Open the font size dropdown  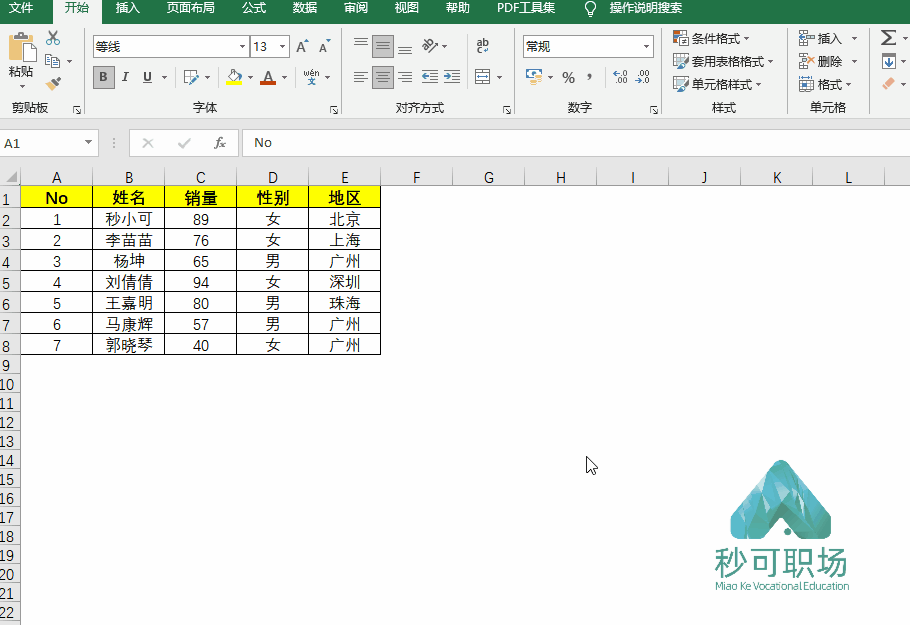coord(283,46)
